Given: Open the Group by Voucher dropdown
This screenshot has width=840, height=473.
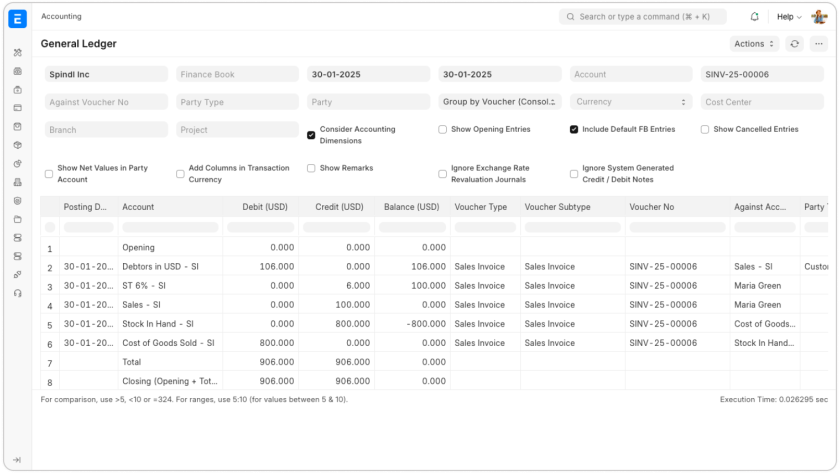Looking at the screenshot, I should click(x=500, y=102).
